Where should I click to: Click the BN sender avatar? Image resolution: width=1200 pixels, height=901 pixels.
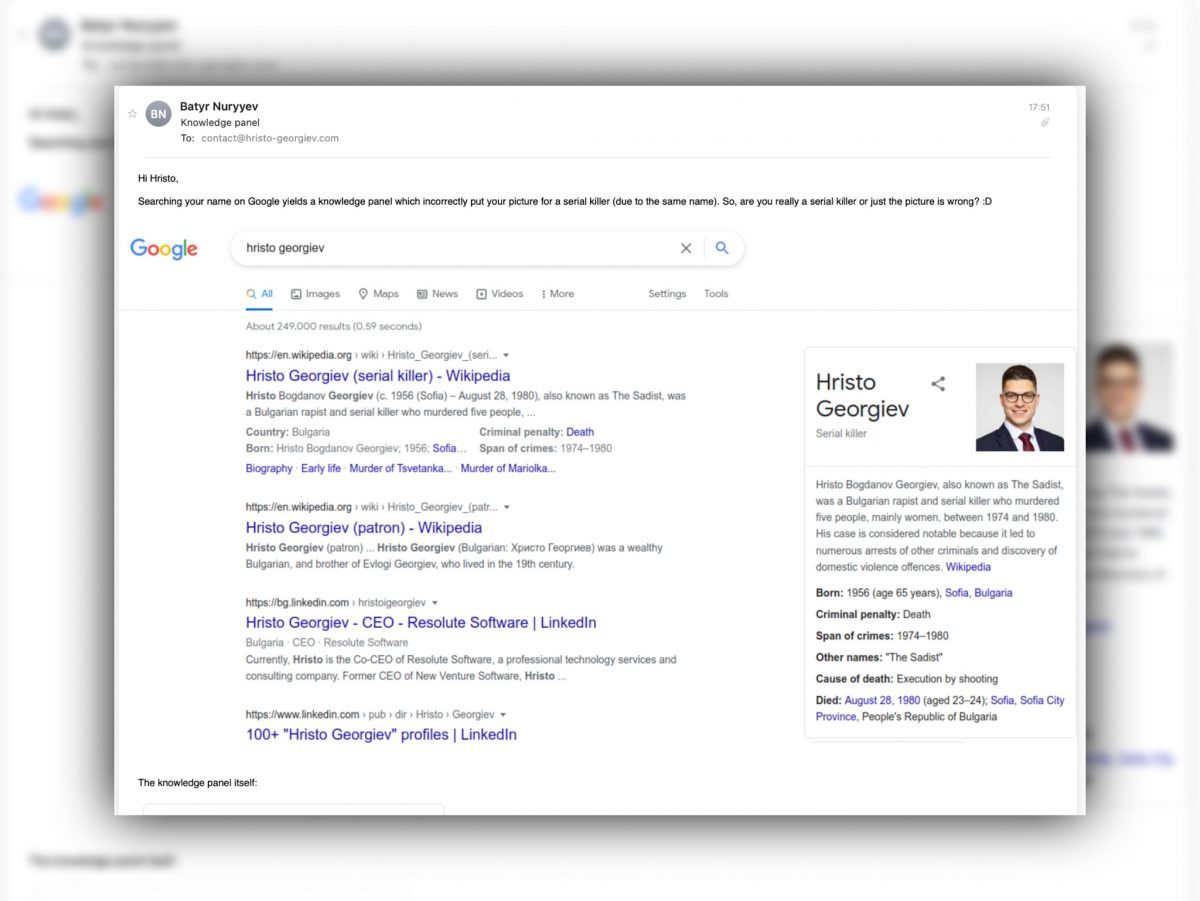click(x=159, y=115)
